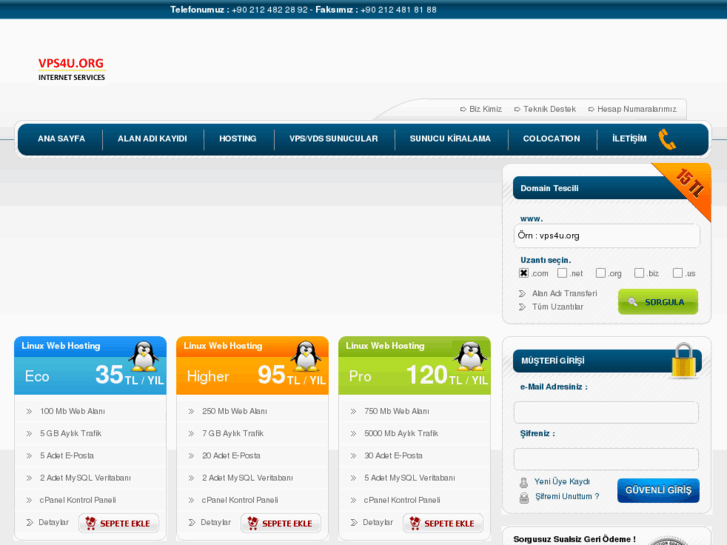
Task: Click arrow icon beside Higher plan Detaylar
Action: click(x=192, y=523)
